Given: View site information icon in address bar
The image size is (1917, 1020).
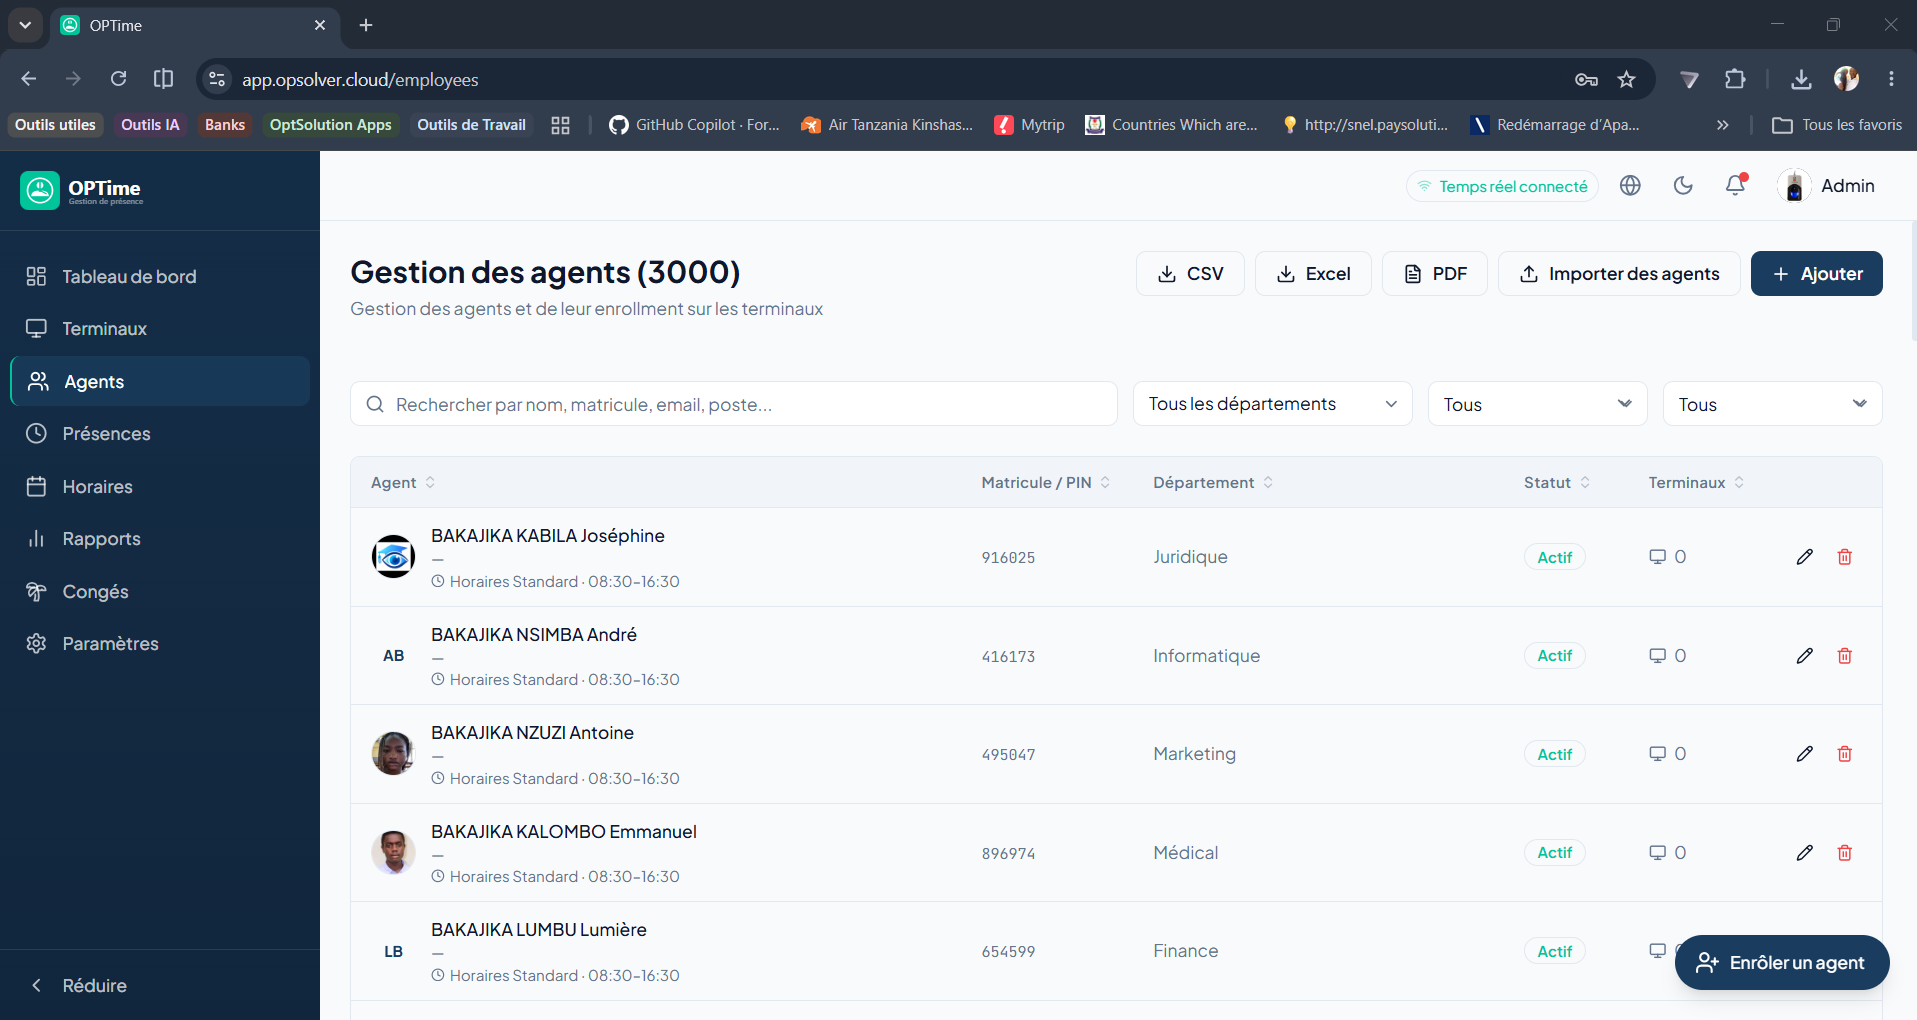Looking at the screenshot, I should point(217,79).
